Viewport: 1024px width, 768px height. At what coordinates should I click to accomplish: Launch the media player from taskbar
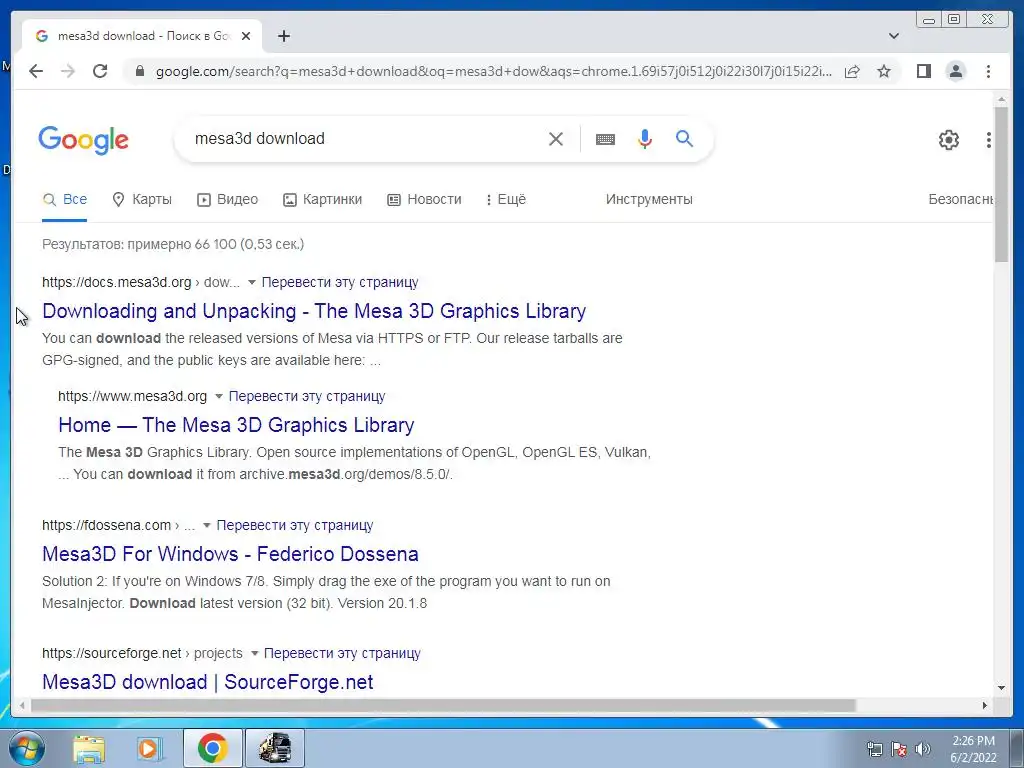click(150, 748)
